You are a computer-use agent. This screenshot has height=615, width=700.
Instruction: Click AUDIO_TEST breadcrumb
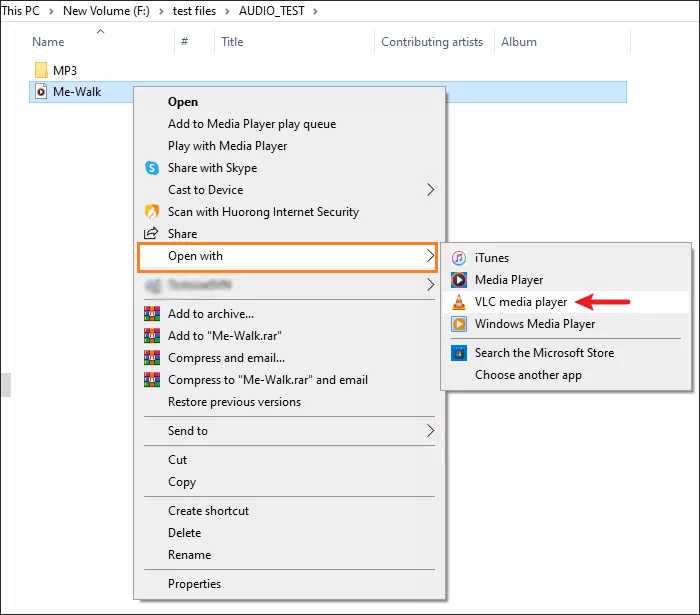point(271,11)
